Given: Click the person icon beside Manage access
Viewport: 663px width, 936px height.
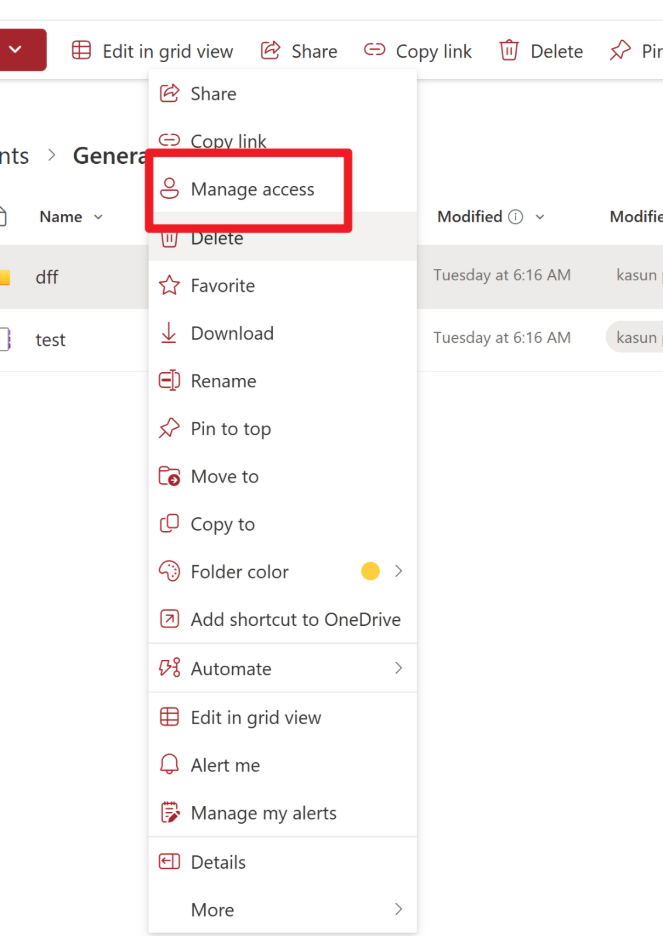Looking at the screenshot, I should point(169,189).
